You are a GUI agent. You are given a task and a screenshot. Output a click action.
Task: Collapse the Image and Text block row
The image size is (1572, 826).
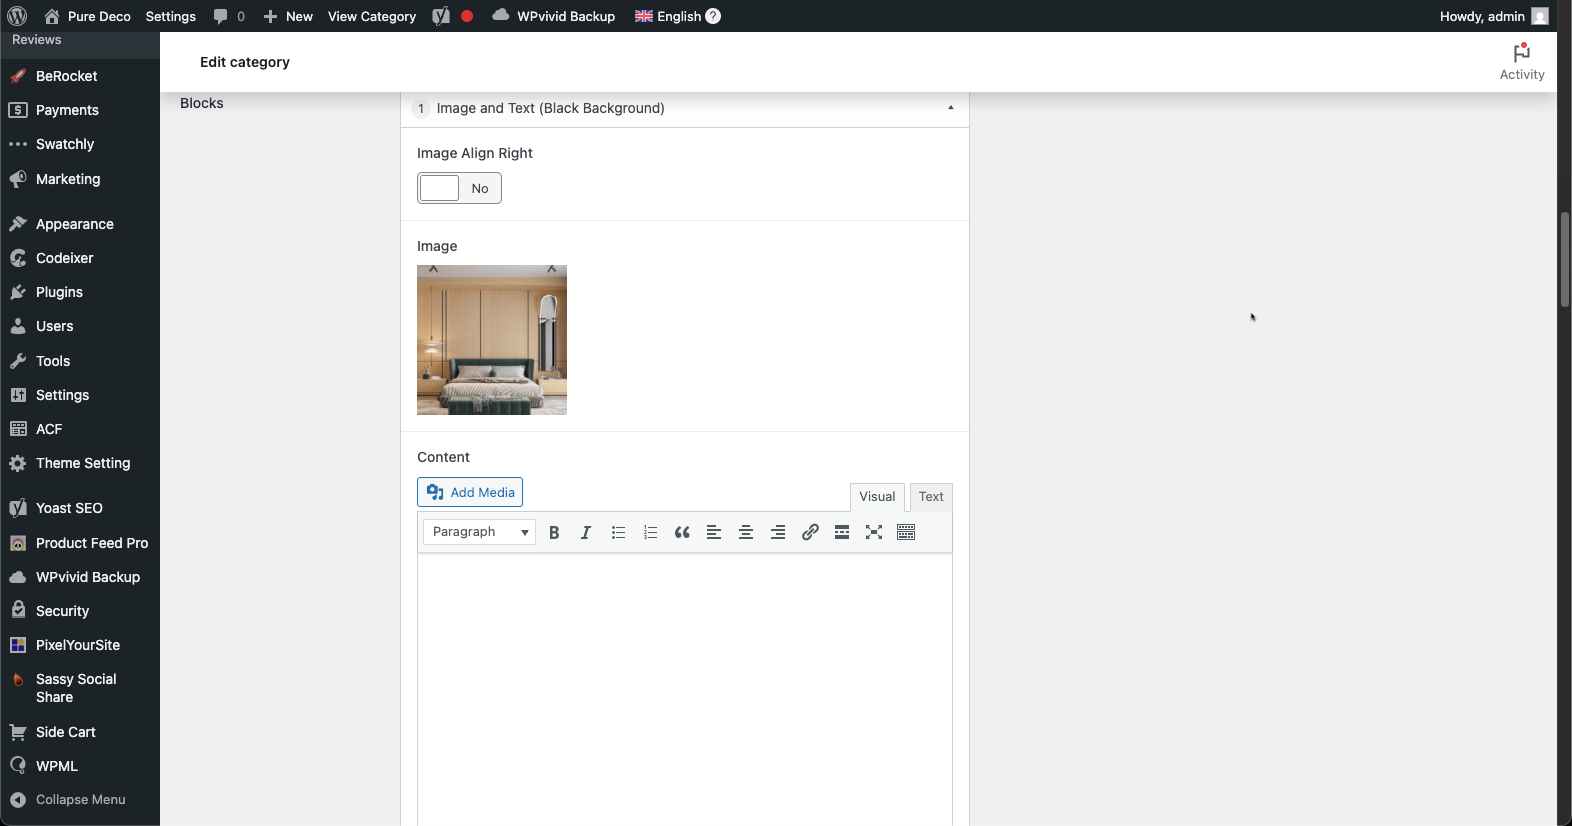click(950, 108)
